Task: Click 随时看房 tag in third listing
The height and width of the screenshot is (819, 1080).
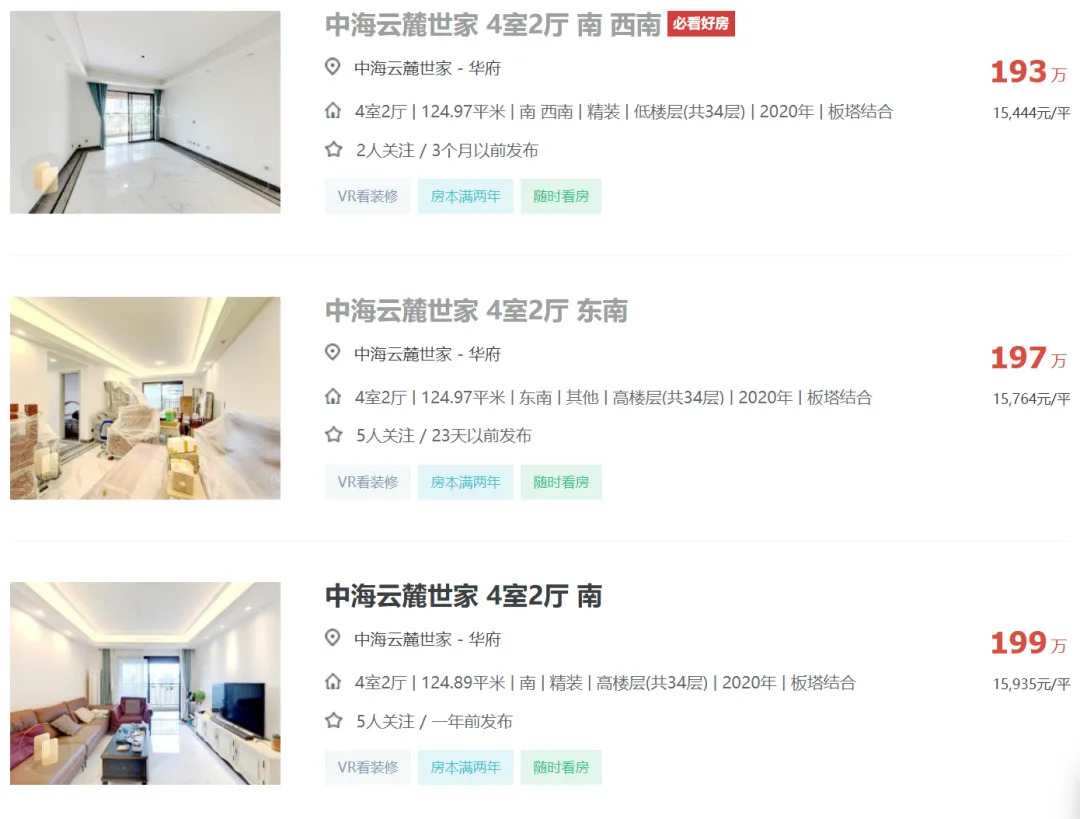Action: tap(561, 767)
